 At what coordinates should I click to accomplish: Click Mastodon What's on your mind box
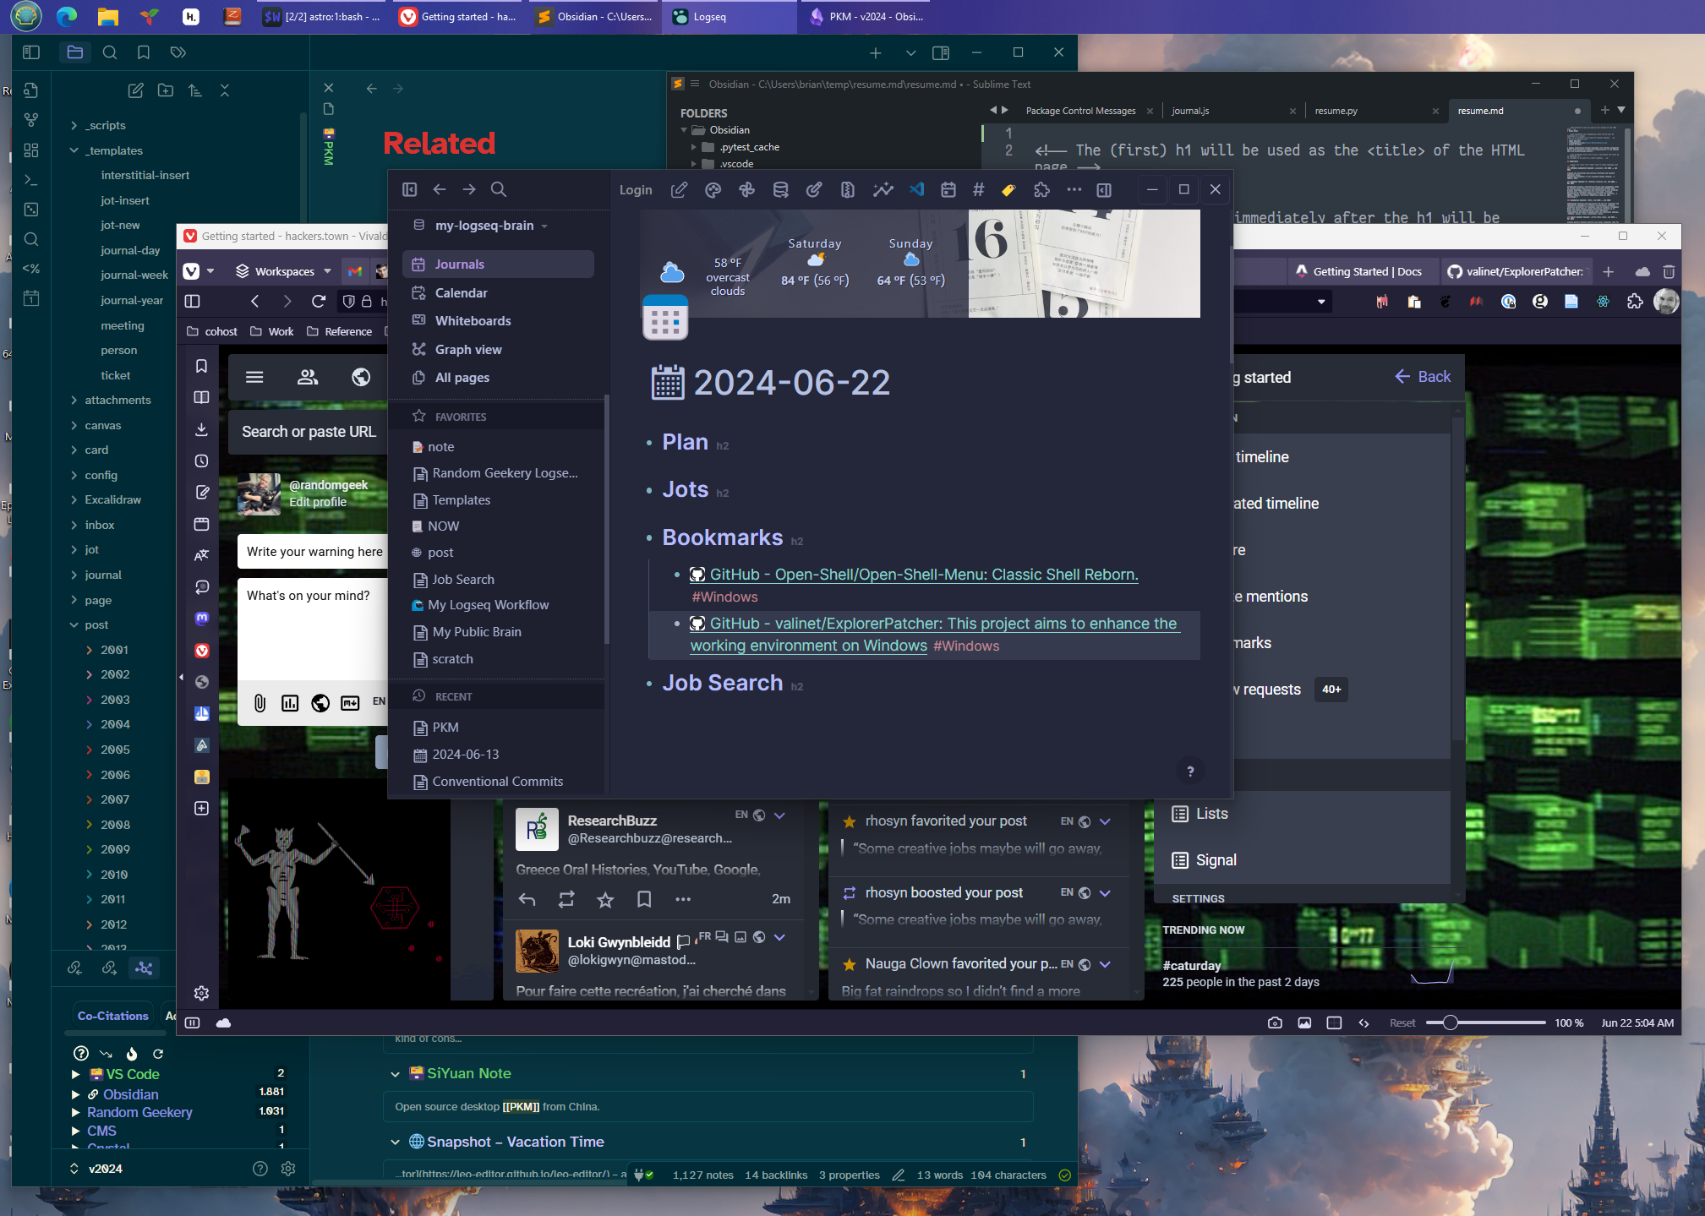click(x=312, y=628)
